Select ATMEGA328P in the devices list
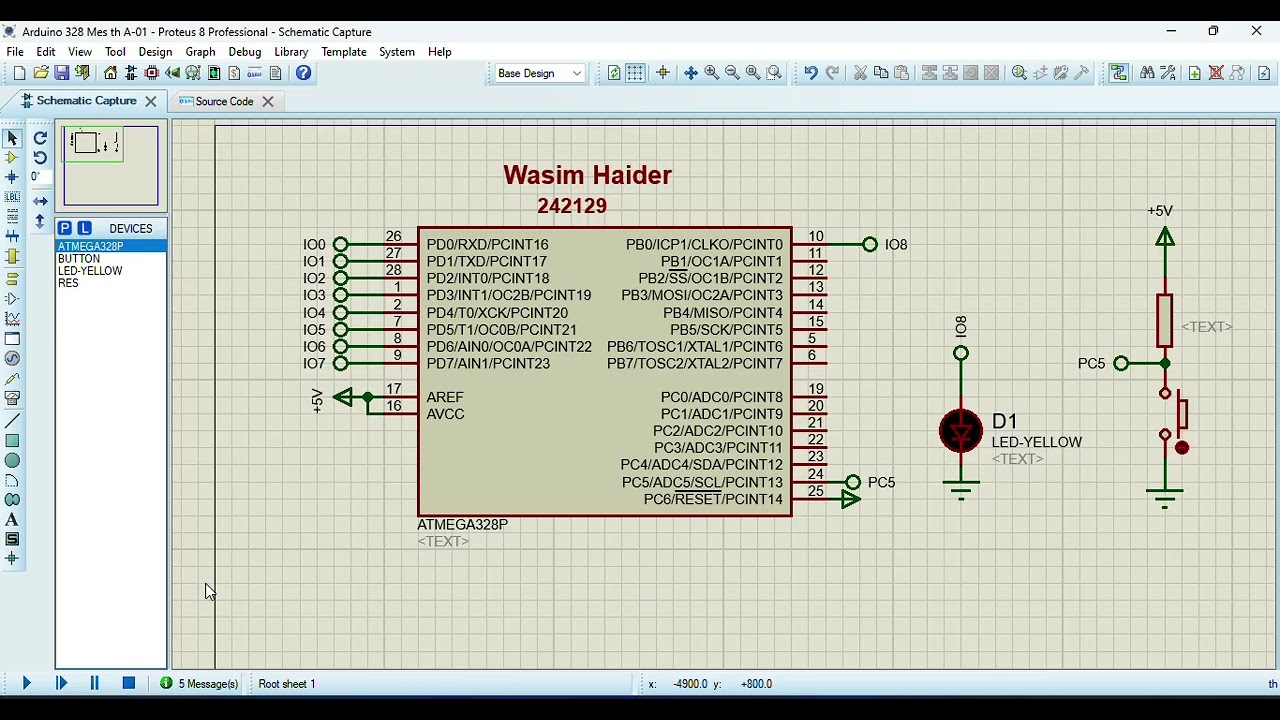This screenshot has height=720, width=1280. (111, 246)
